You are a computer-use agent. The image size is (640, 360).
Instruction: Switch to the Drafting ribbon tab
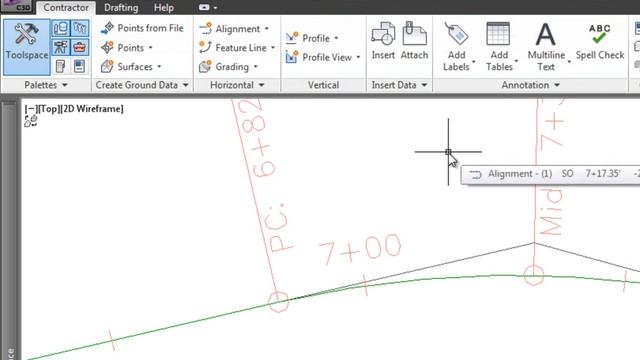[121, 7]
